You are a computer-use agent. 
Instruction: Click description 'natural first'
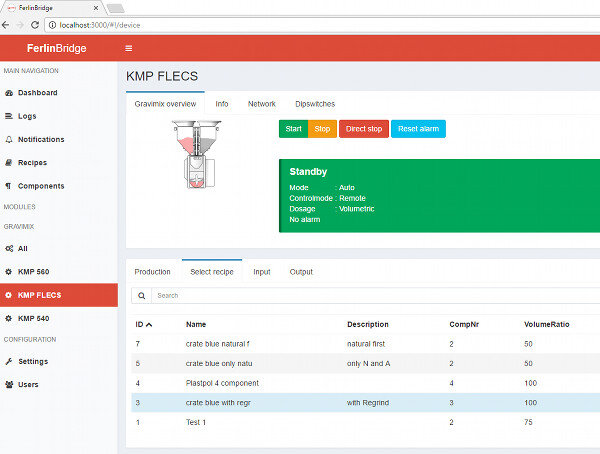coord(366,344)
